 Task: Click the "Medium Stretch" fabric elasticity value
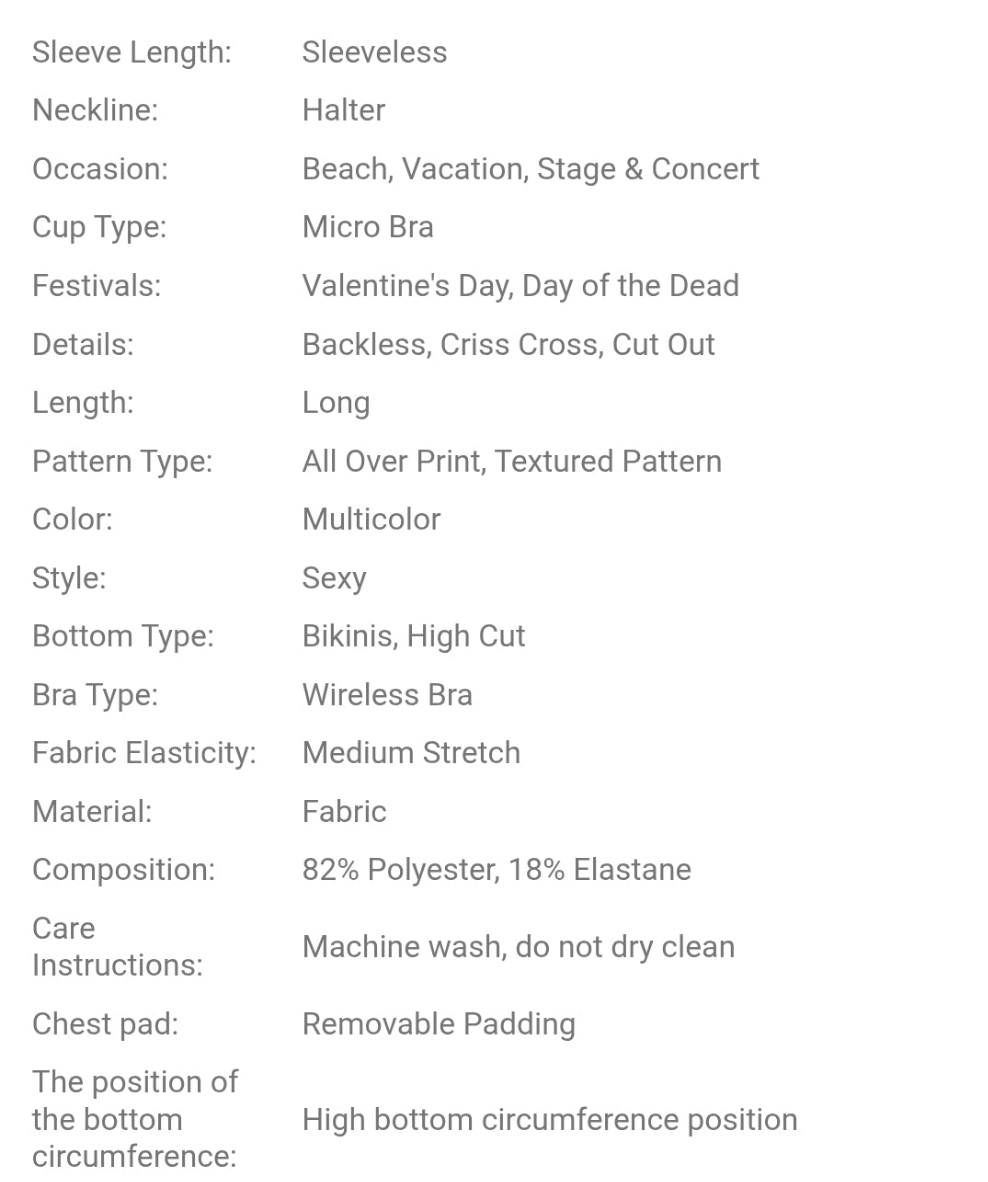(x=411, y=752)
